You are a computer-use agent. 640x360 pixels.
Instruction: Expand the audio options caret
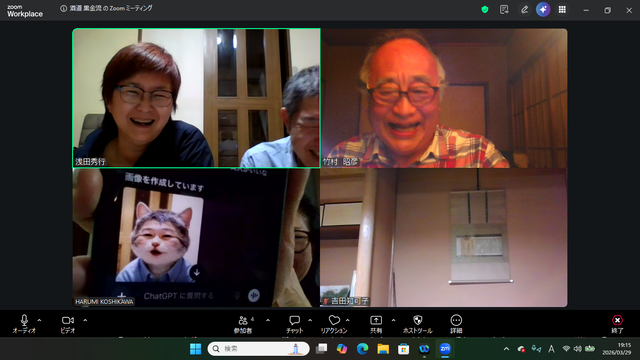39,320
